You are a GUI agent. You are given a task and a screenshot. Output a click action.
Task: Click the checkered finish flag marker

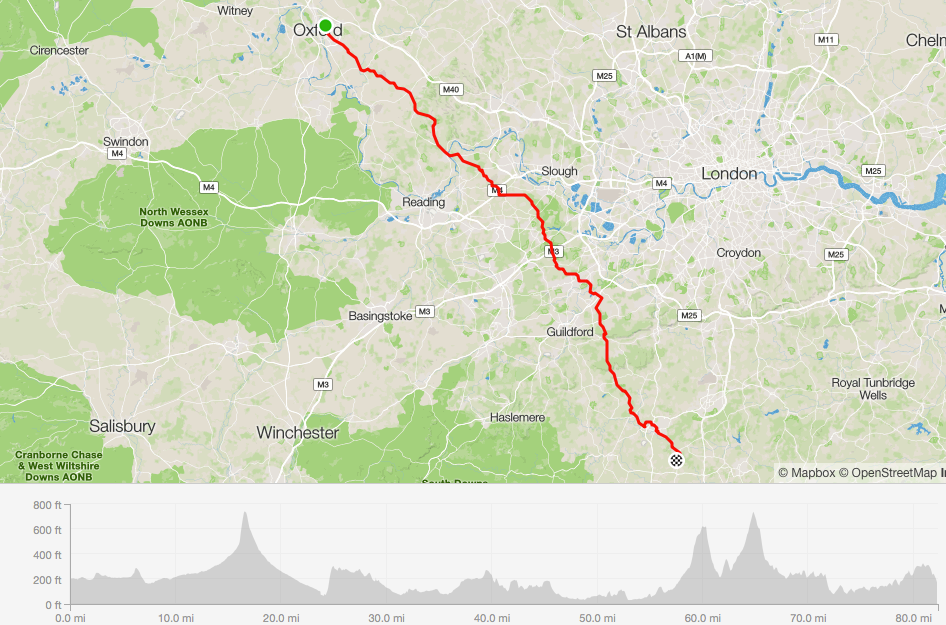click(676, 461)
